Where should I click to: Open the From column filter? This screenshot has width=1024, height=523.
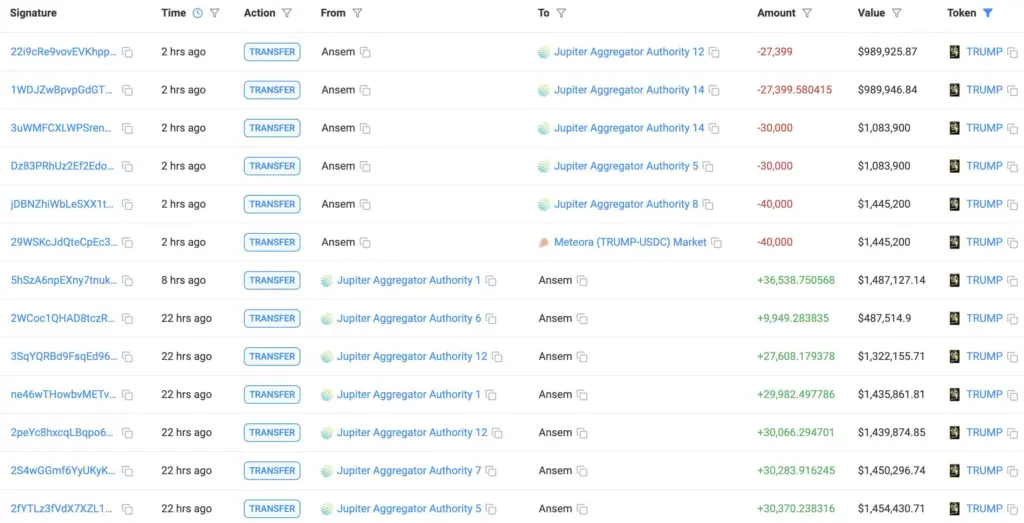(357, 13)
